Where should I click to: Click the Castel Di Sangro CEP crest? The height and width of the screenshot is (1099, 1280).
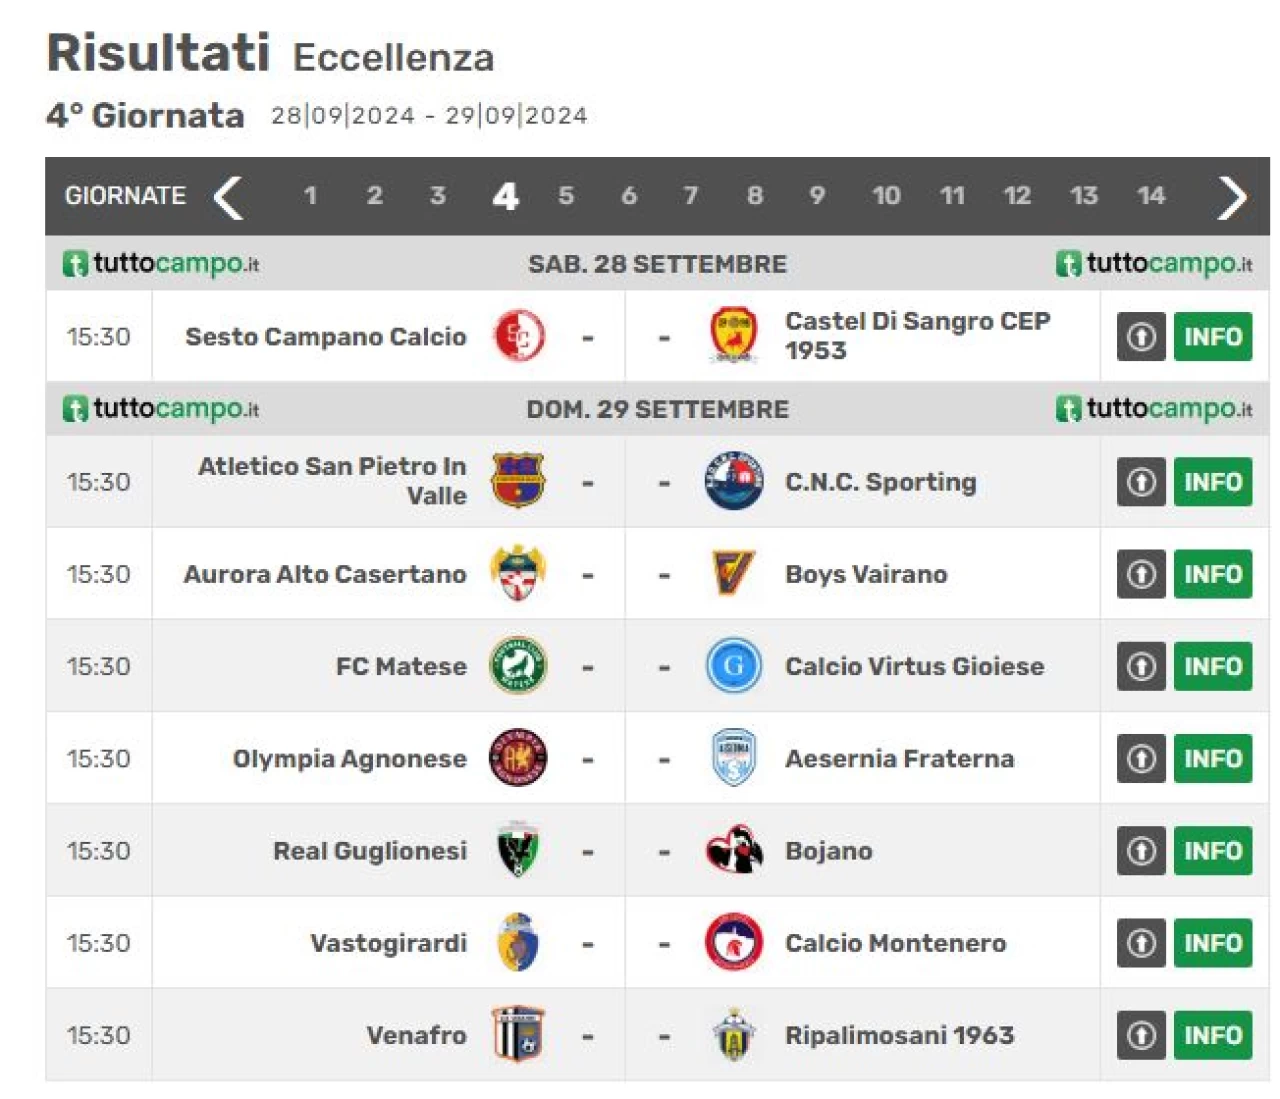[x=733, y=336]
